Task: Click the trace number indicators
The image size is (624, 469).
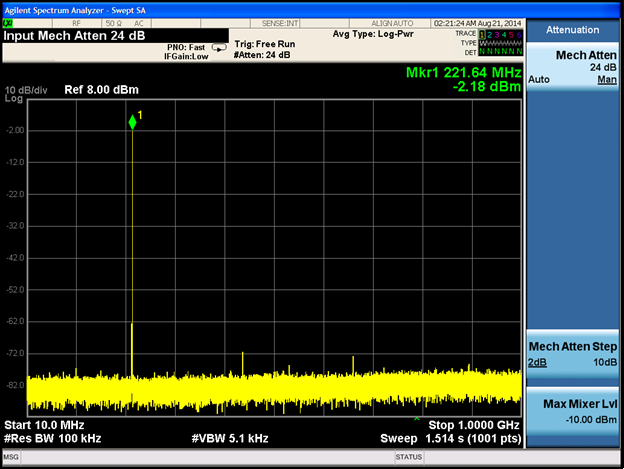Action: 499,34
